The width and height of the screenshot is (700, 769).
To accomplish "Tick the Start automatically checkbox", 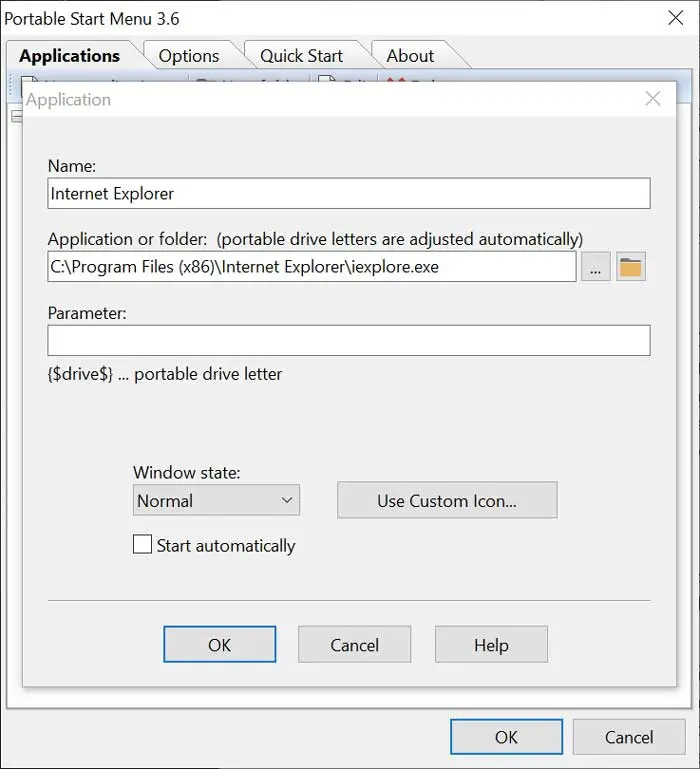I will 142,544.
